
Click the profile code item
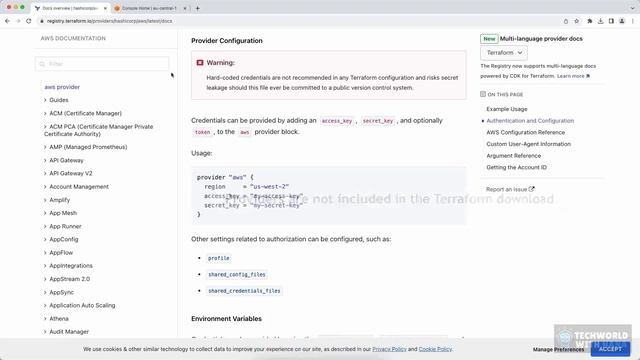point(218,258)
